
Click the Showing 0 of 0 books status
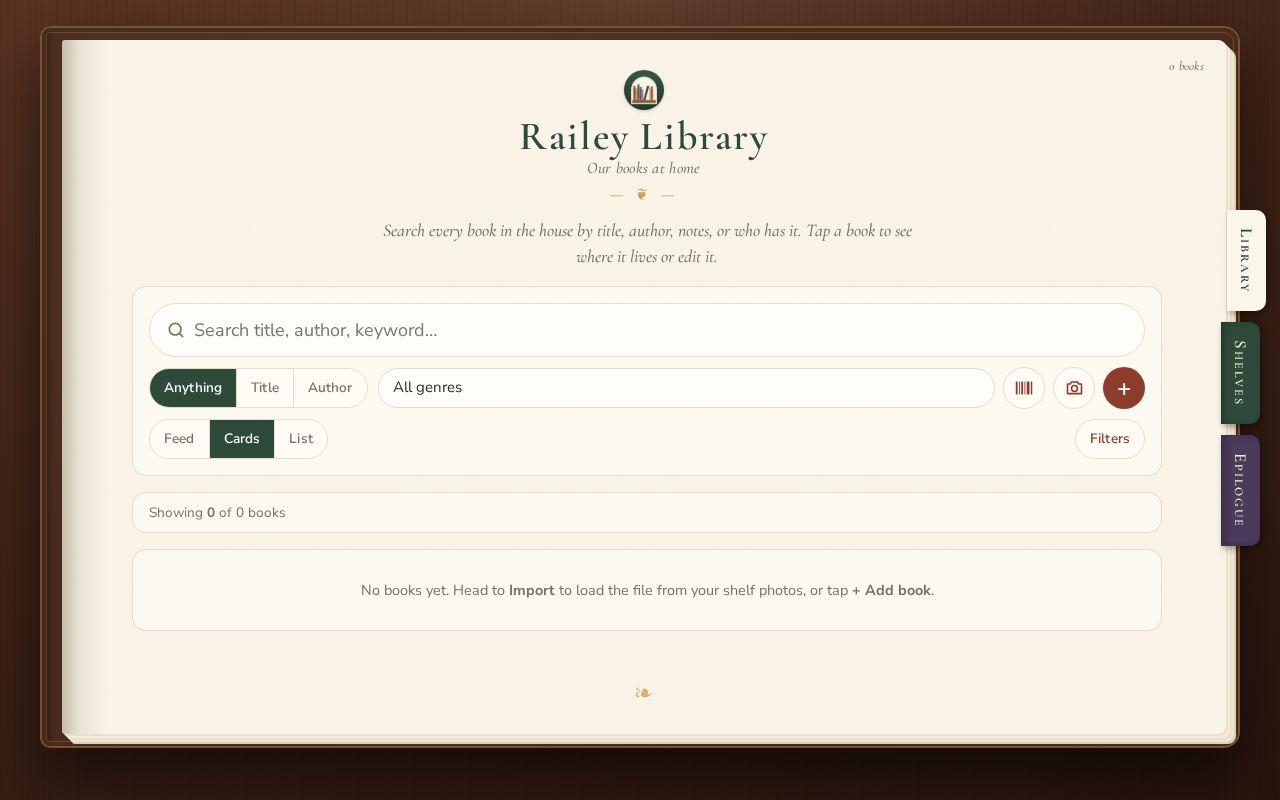click(x=217, y=513)
